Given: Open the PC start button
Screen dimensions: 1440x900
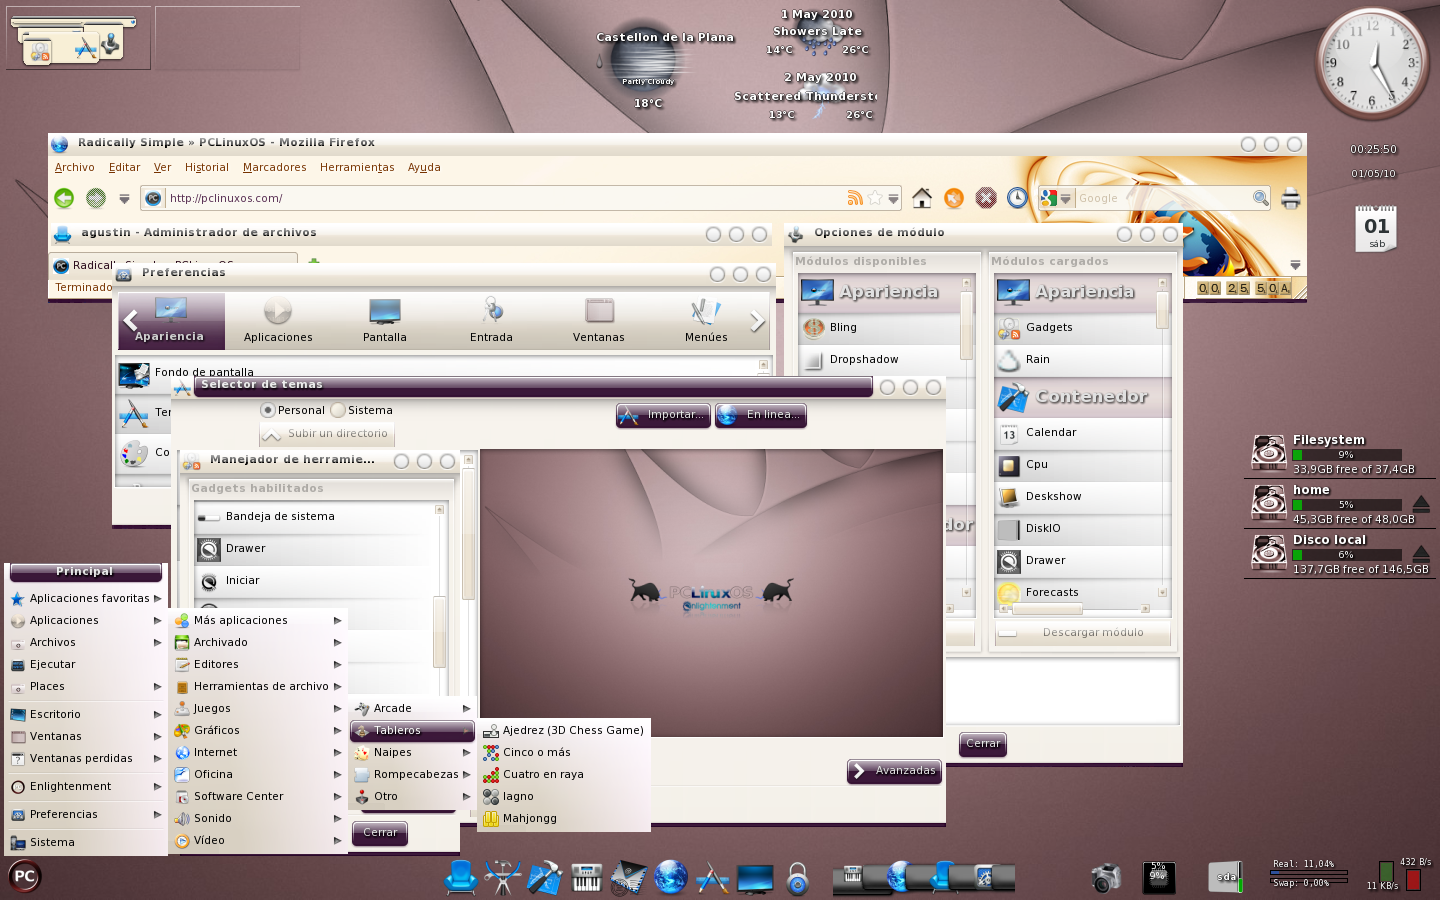Looking at the screenshot, I should tap(24, 877).
